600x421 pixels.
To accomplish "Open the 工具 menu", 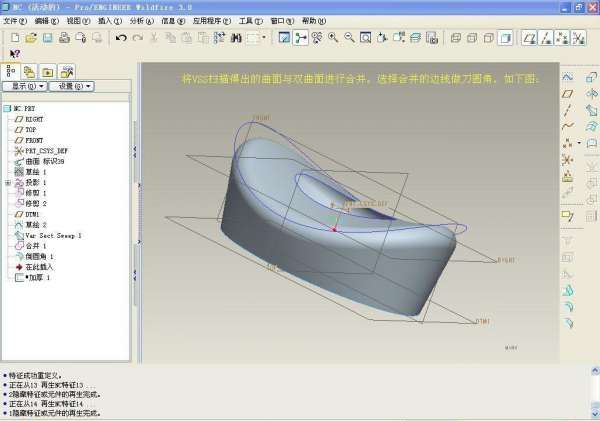I will [251, 21].
